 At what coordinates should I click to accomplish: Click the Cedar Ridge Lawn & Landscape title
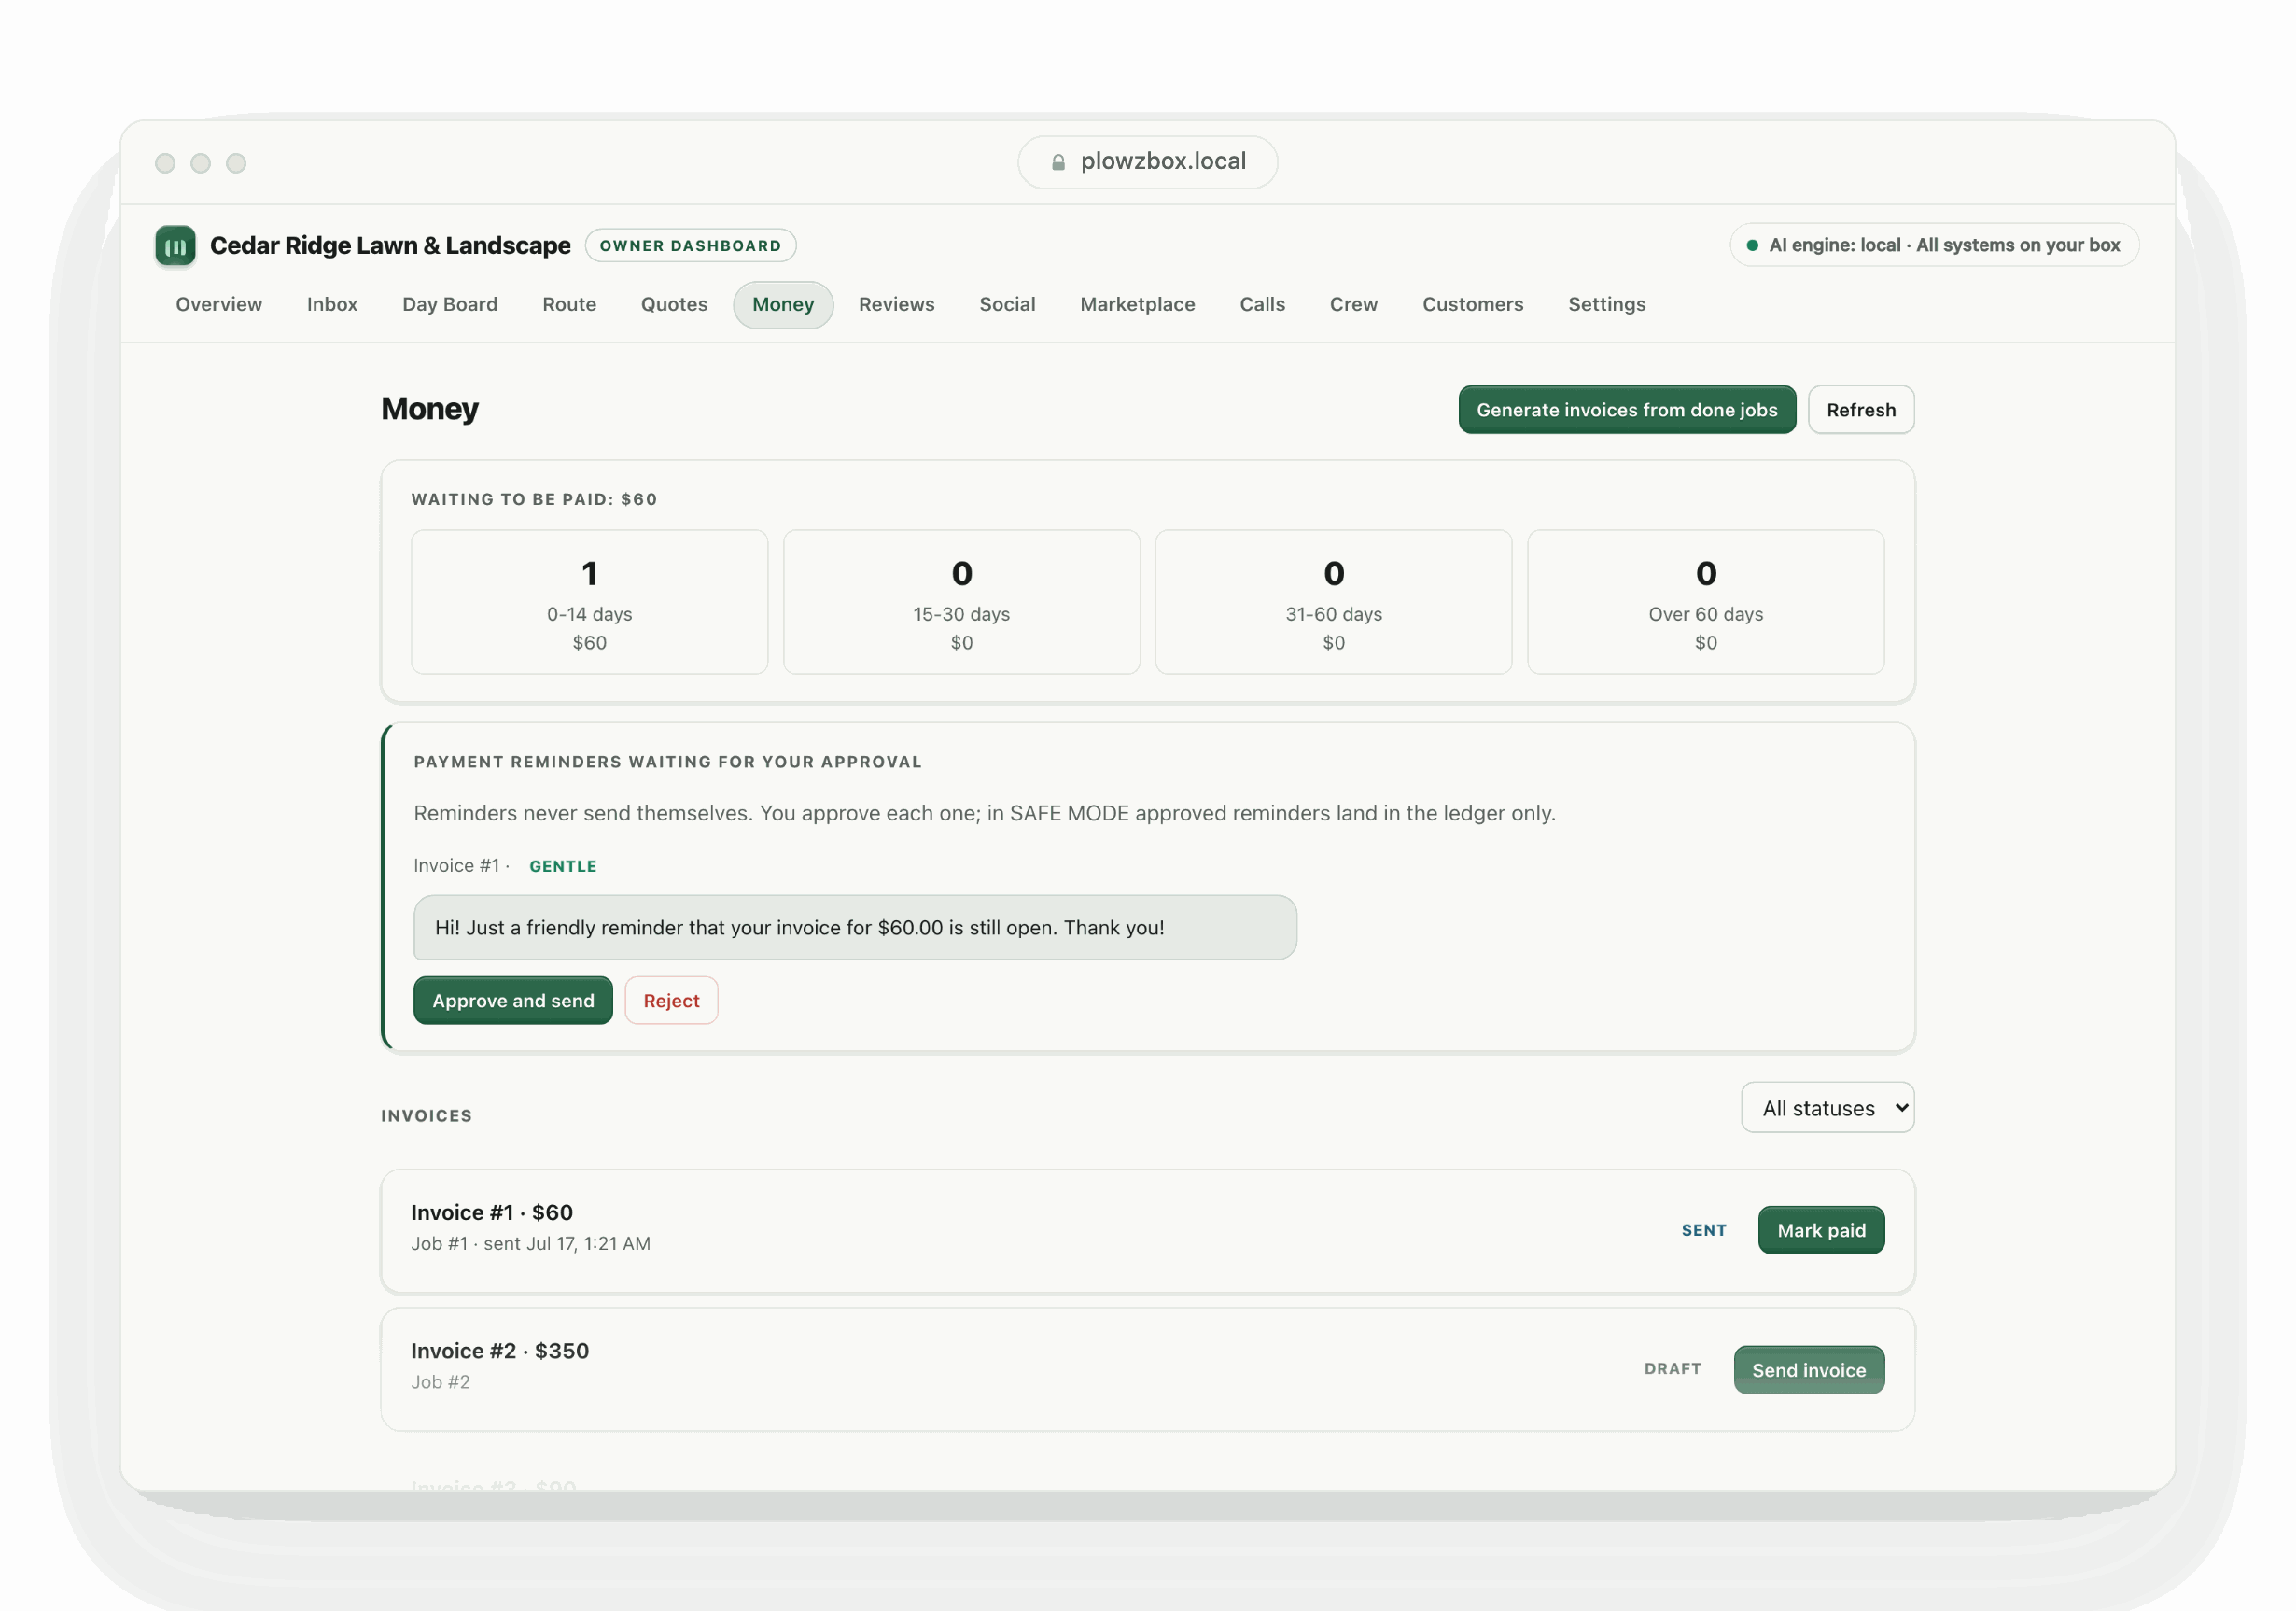point(390,246)
